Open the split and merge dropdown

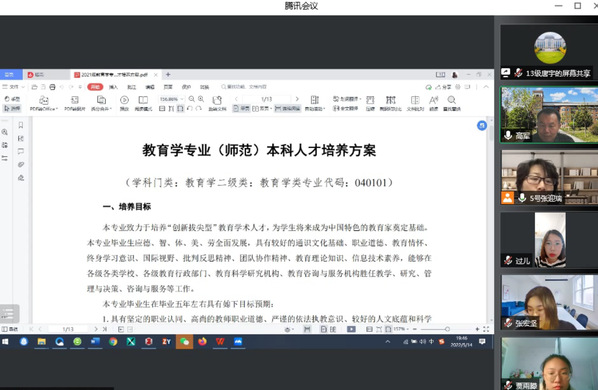[101, 103]
